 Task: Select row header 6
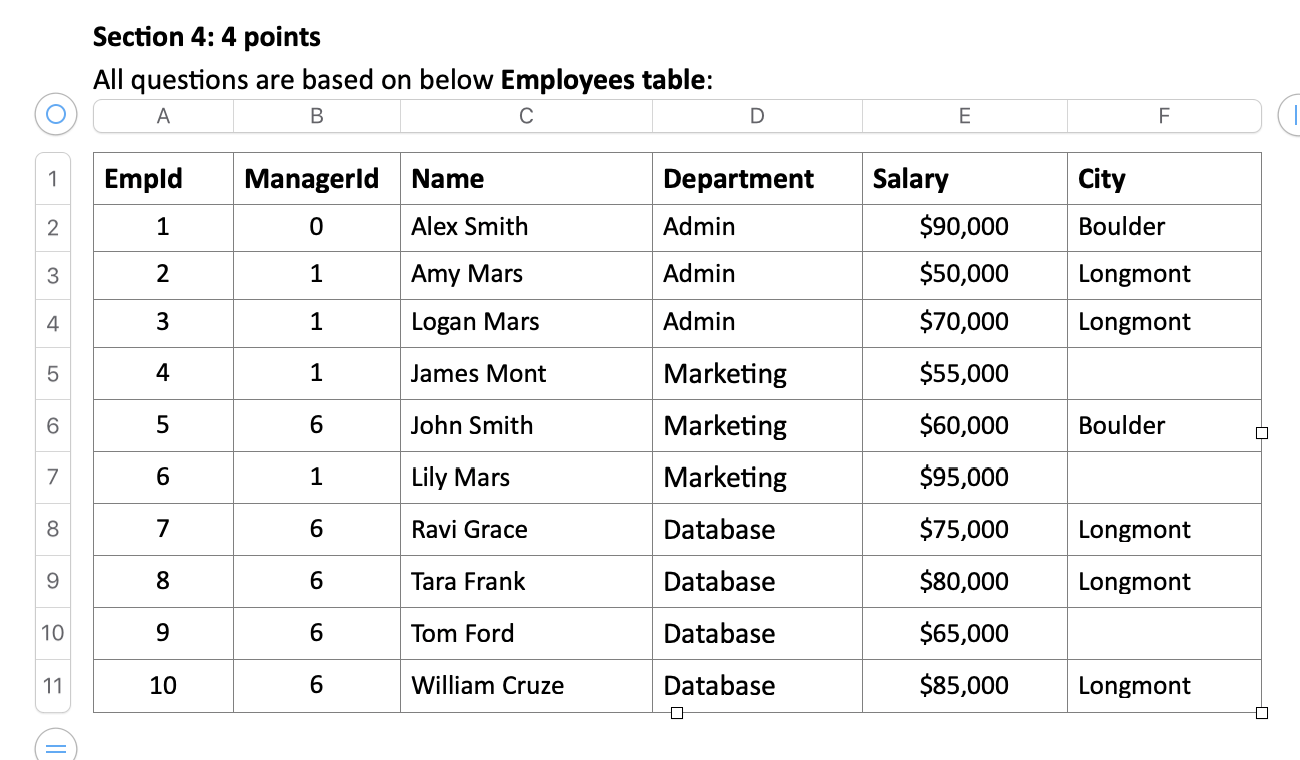point(52,425)
